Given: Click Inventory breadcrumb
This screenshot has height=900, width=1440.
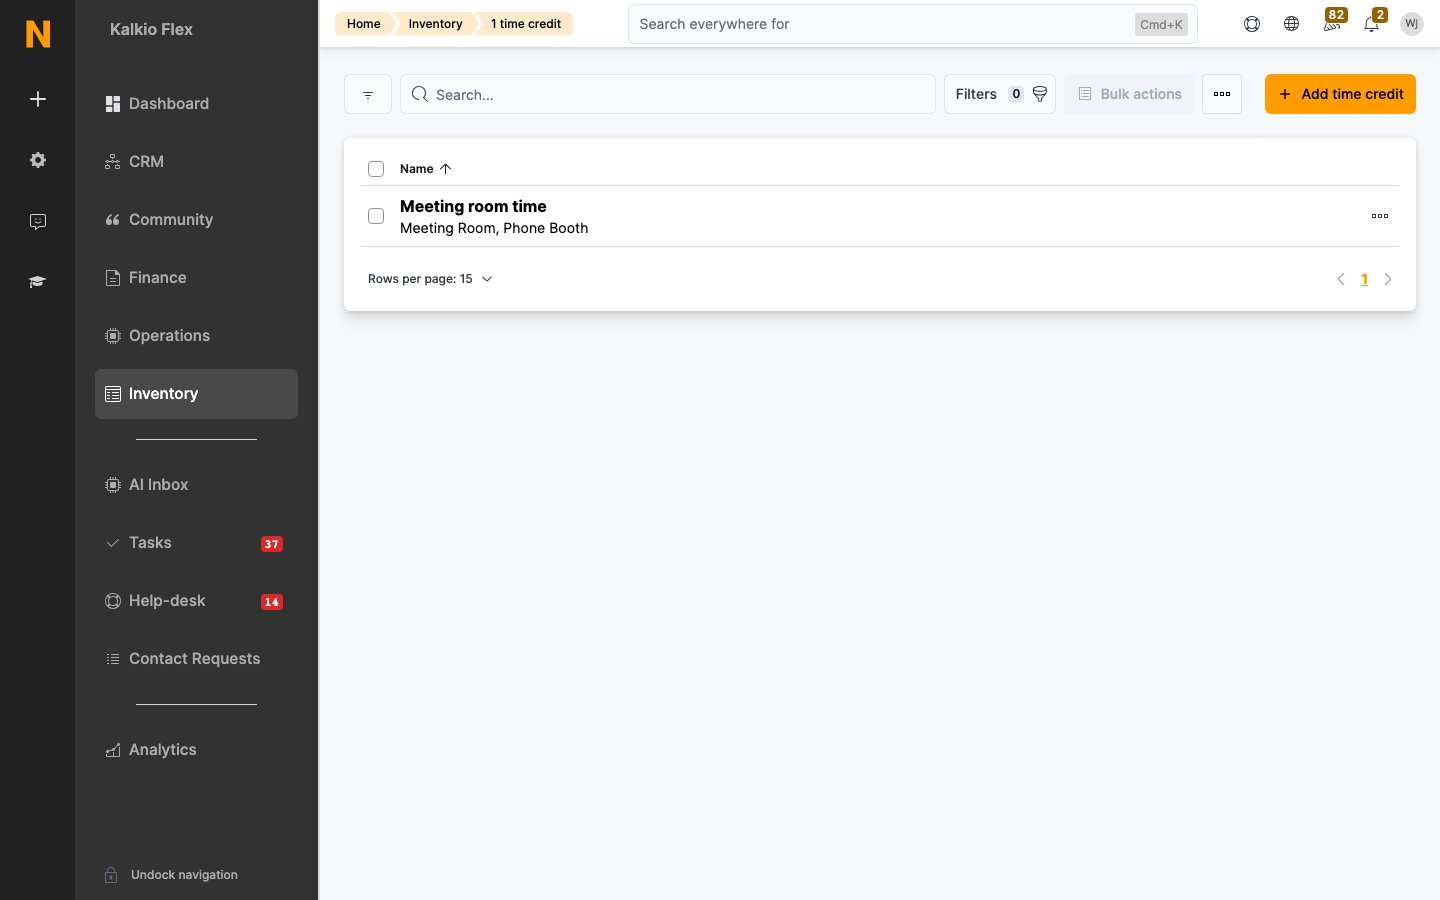Looking at the screenshot, I should [x=435, y=24].
